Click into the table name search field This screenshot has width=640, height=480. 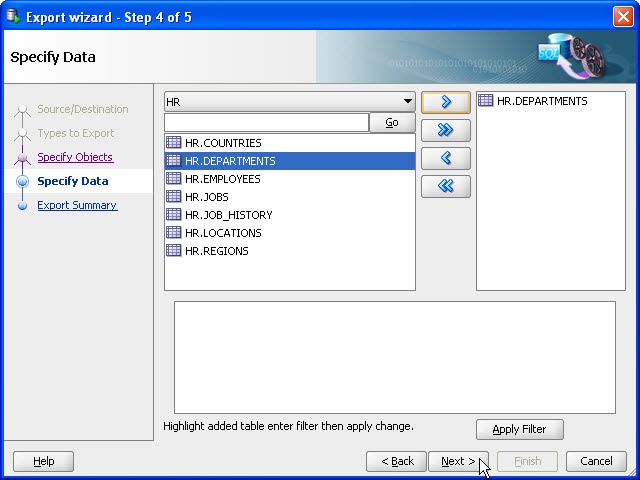click(267, 122)
